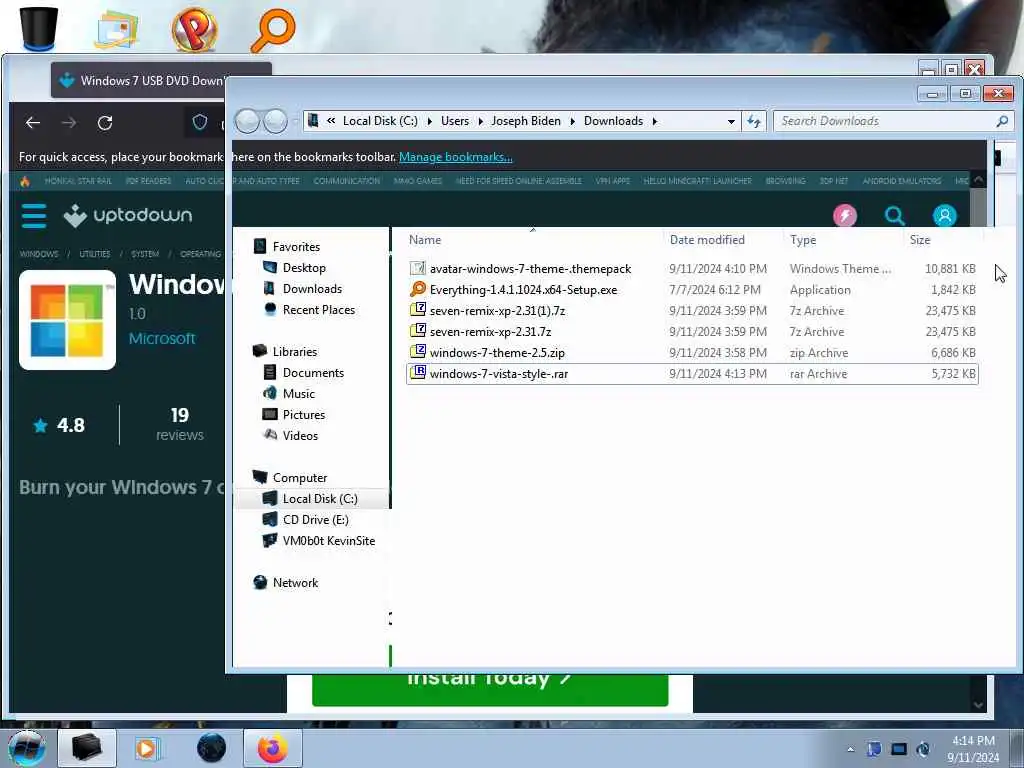Open Pictures library
The image size is (1024, 768).
[304, 414]
